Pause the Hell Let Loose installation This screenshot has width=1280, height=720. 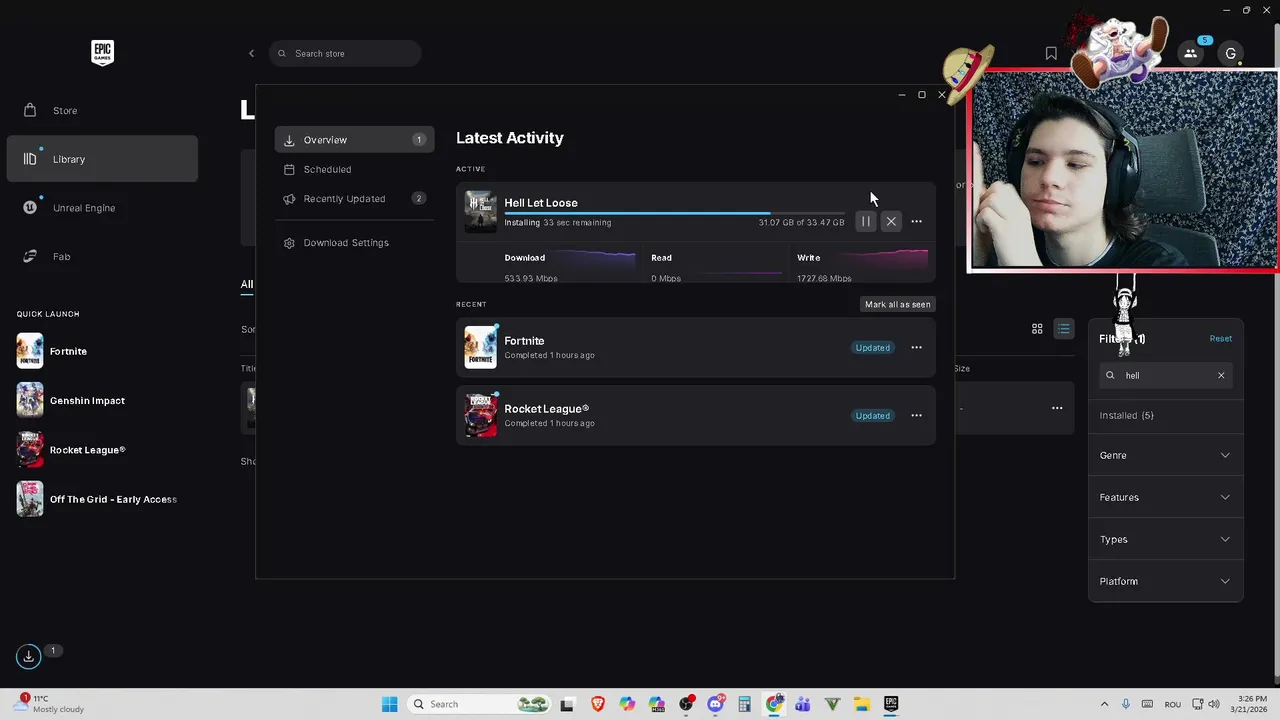(x=865, y=222)
